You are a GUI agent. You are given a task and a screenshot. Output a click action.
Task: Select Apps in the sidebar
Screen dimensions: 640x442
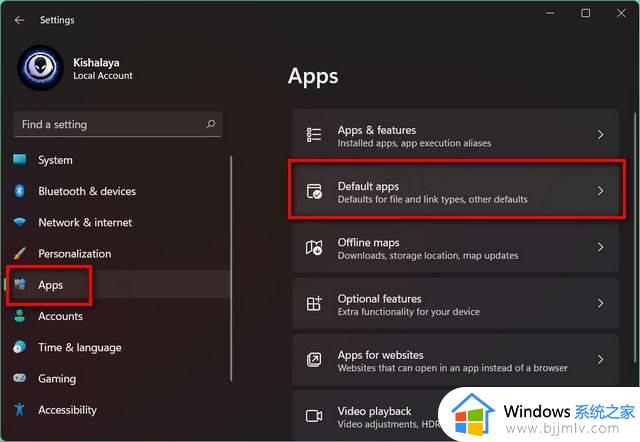[x=51, y=285]
